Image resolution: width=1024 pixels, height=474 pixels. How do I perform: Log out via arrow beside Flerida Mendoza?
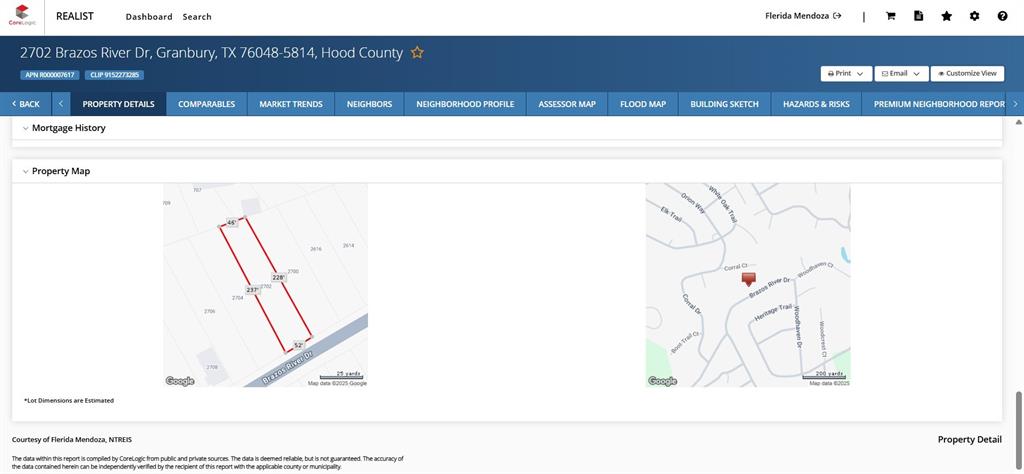pos(837,16)
